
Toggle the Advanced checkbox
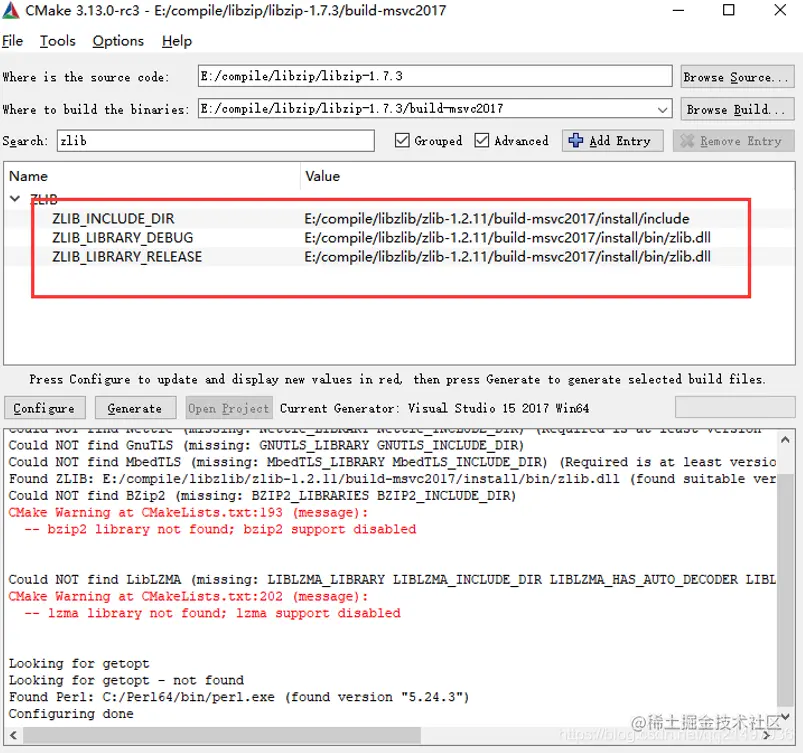pos(481,140)
